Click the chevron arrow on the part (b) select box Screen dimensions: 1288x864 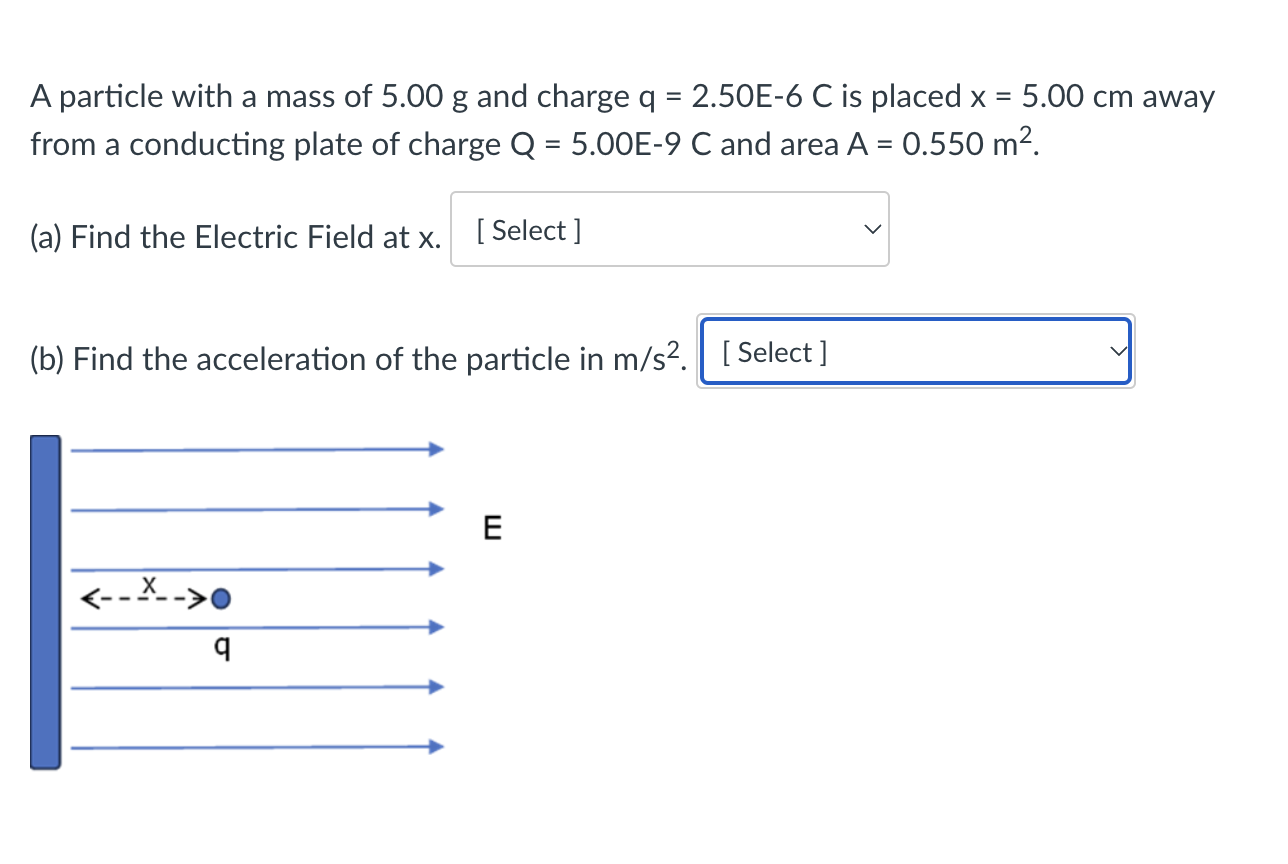tap(1118, 351)
